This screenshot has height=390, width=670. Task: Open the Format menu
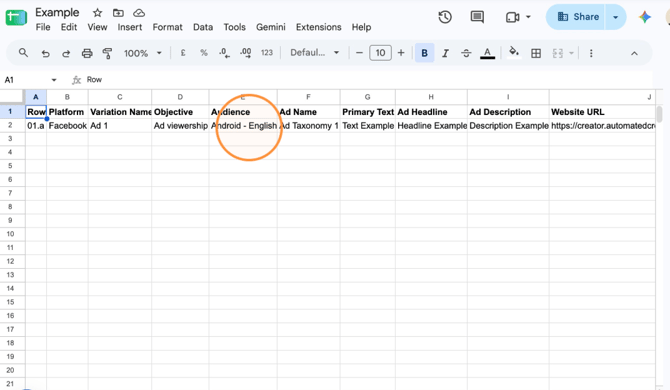[x=168, y=27]
